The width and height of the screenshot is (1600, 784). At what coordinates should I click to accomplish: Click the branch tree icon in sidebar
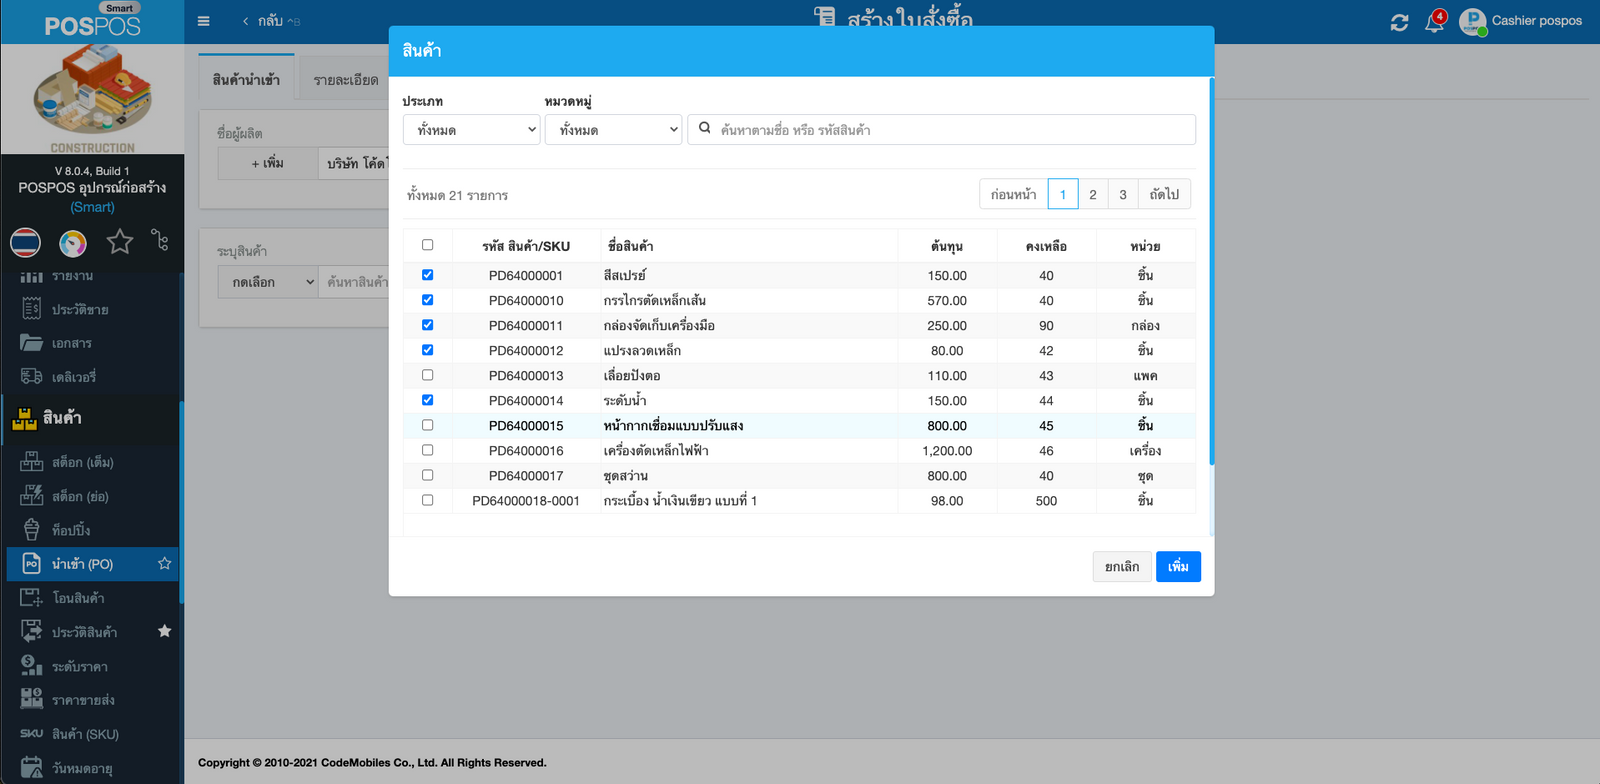coord(160,240)
